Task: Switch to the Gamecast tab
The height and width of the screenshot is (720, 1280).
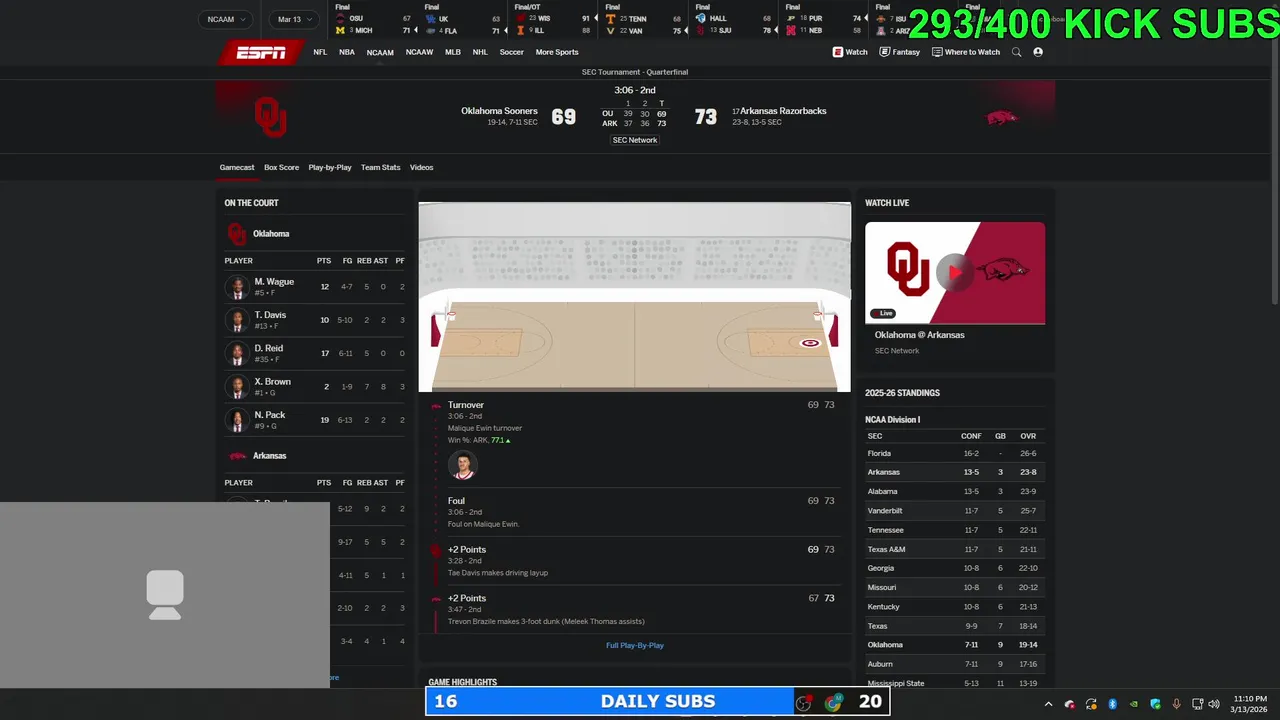Action: 237,167
